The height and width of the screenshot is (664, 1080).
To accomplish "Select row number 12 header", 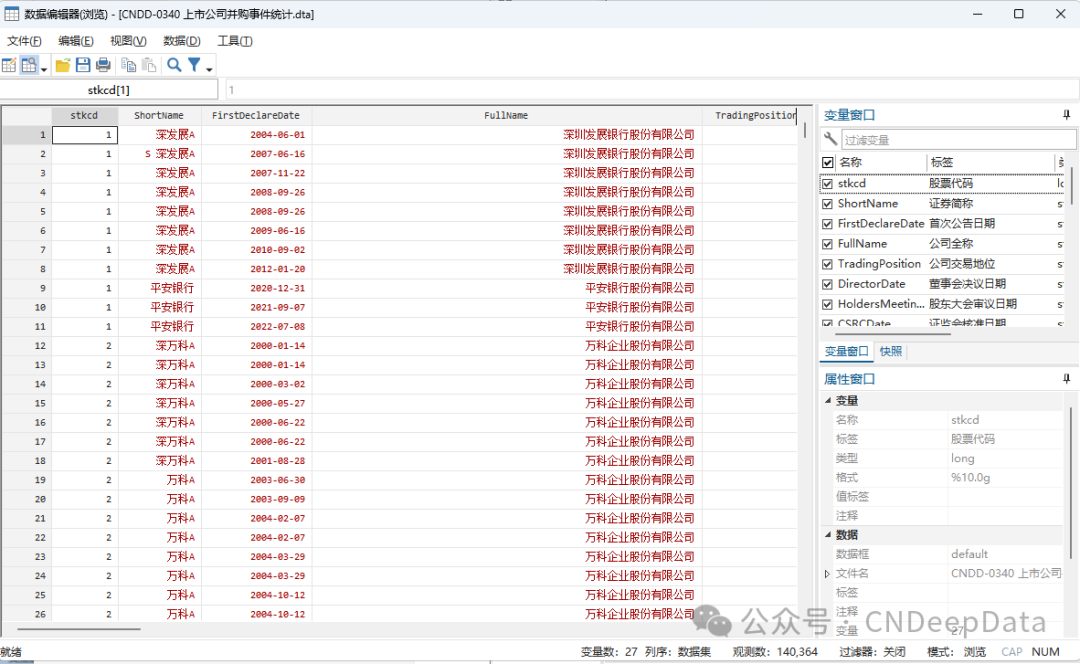I will (x=26, y=346).
